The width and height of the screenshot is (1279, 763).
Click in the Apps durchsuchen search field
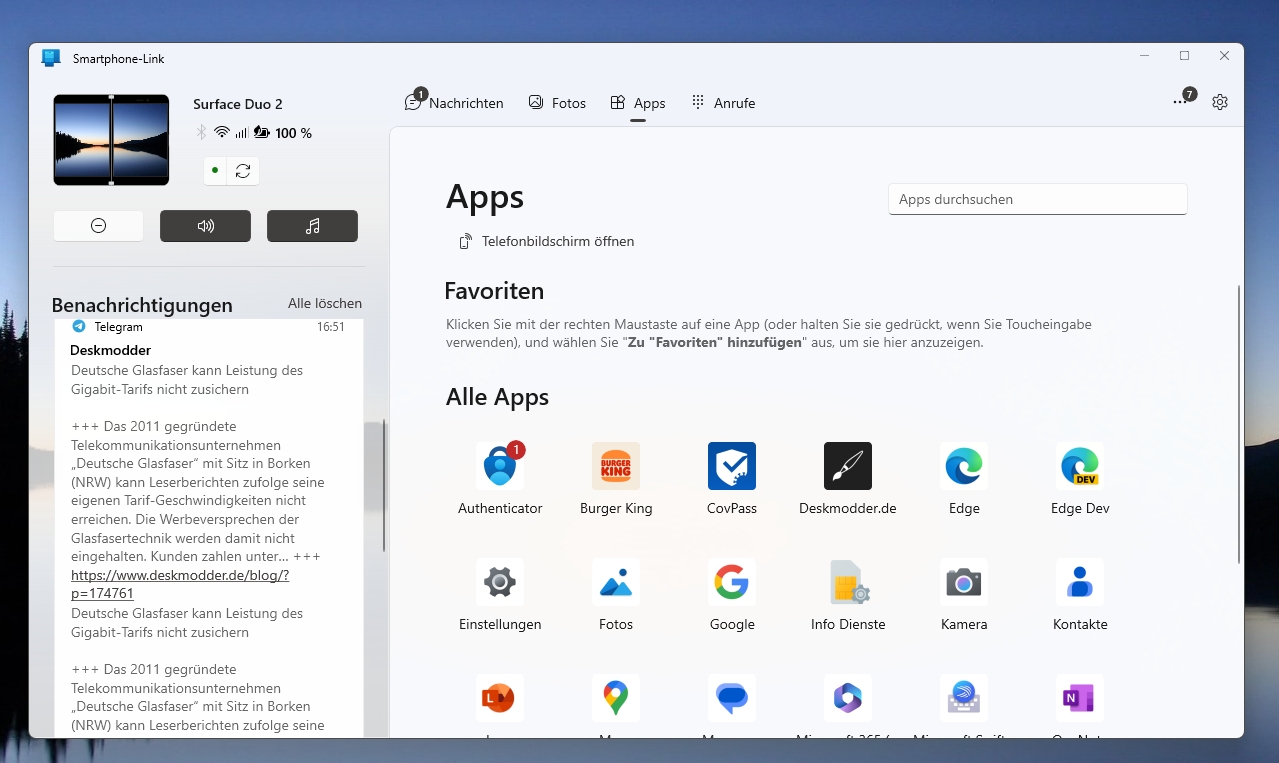pyautogui.click(x=1037, y=199)
